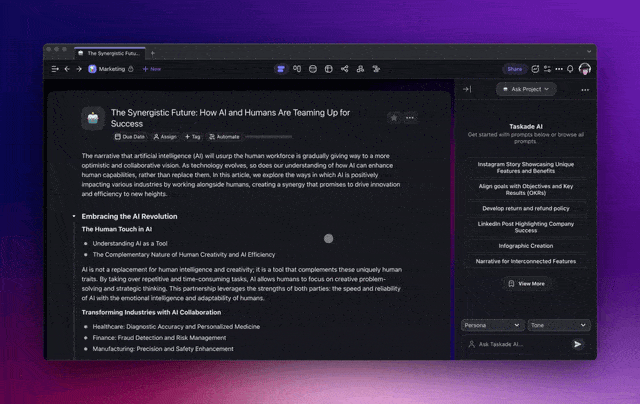
Task: Send the AI message arrow
Action: point(578,344)
